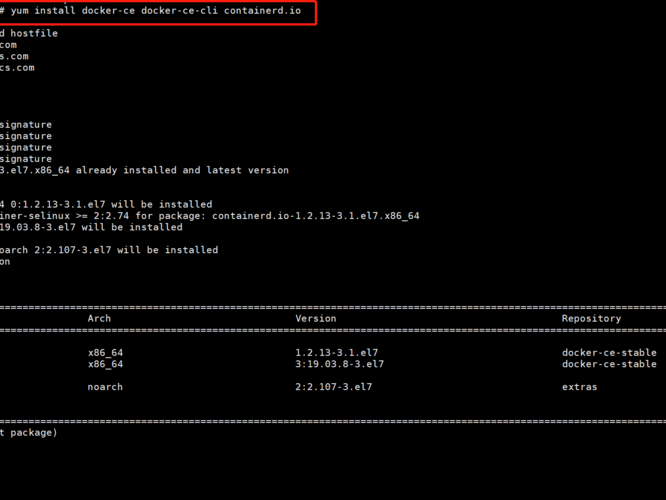Click the yum install docker-ce command line

coord(150,11)
